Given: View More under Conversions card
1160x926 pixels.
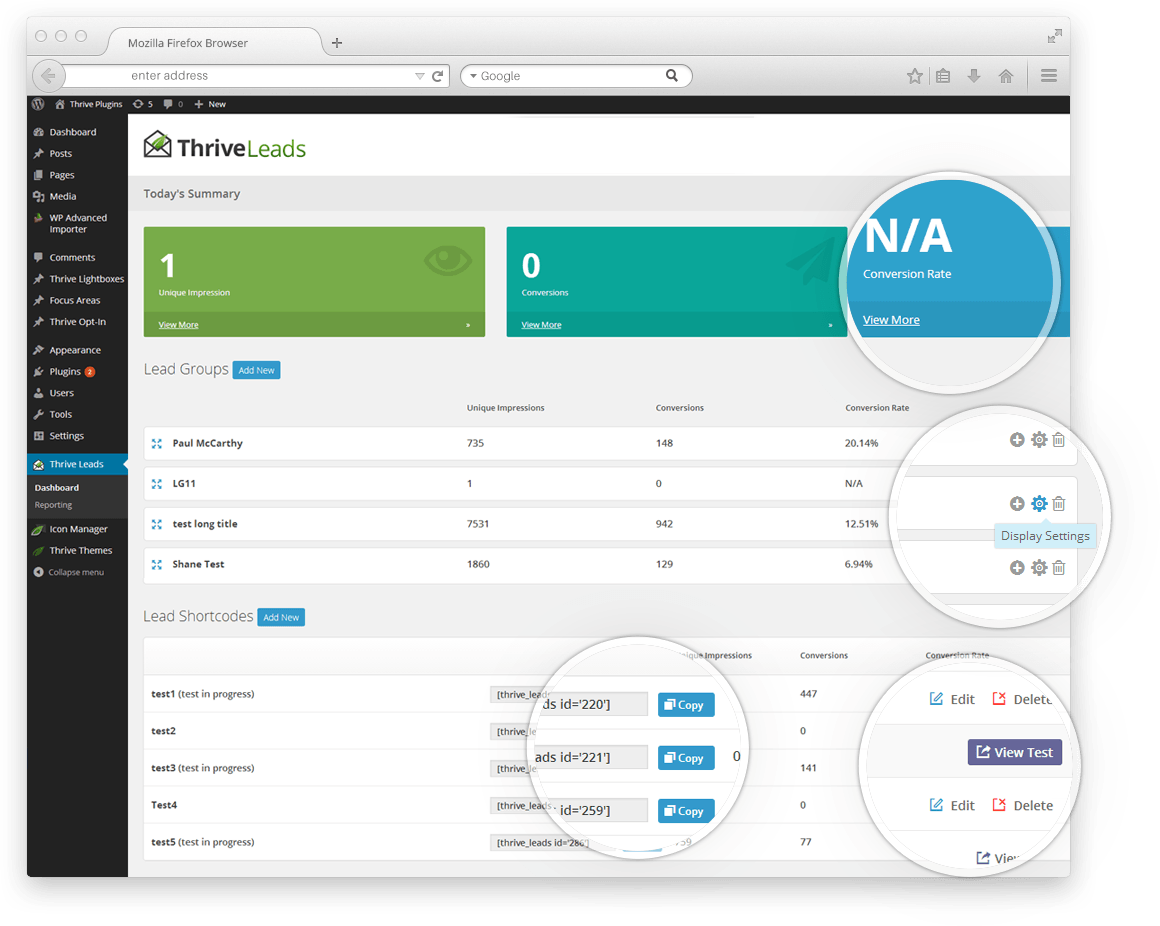Looking at the screenshot, I should click(x=541, y=325).
